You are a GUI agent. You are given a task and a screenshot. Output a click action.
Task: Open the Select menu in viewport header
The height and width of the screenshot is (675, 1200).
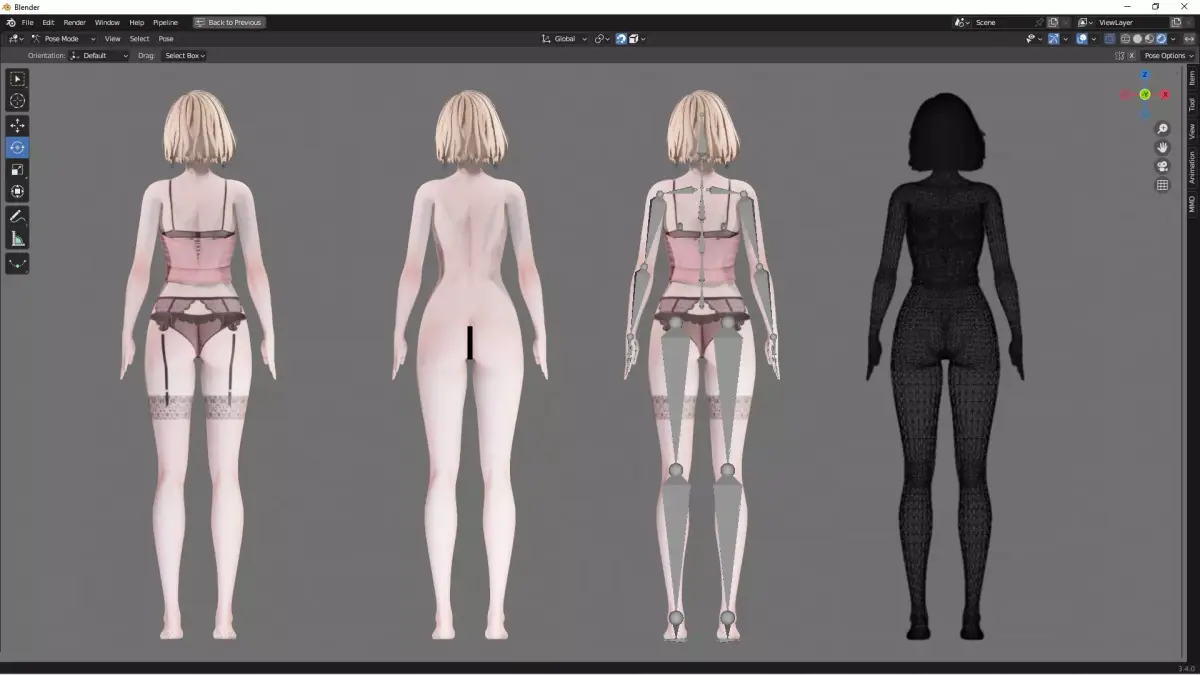tap(139, 39)
